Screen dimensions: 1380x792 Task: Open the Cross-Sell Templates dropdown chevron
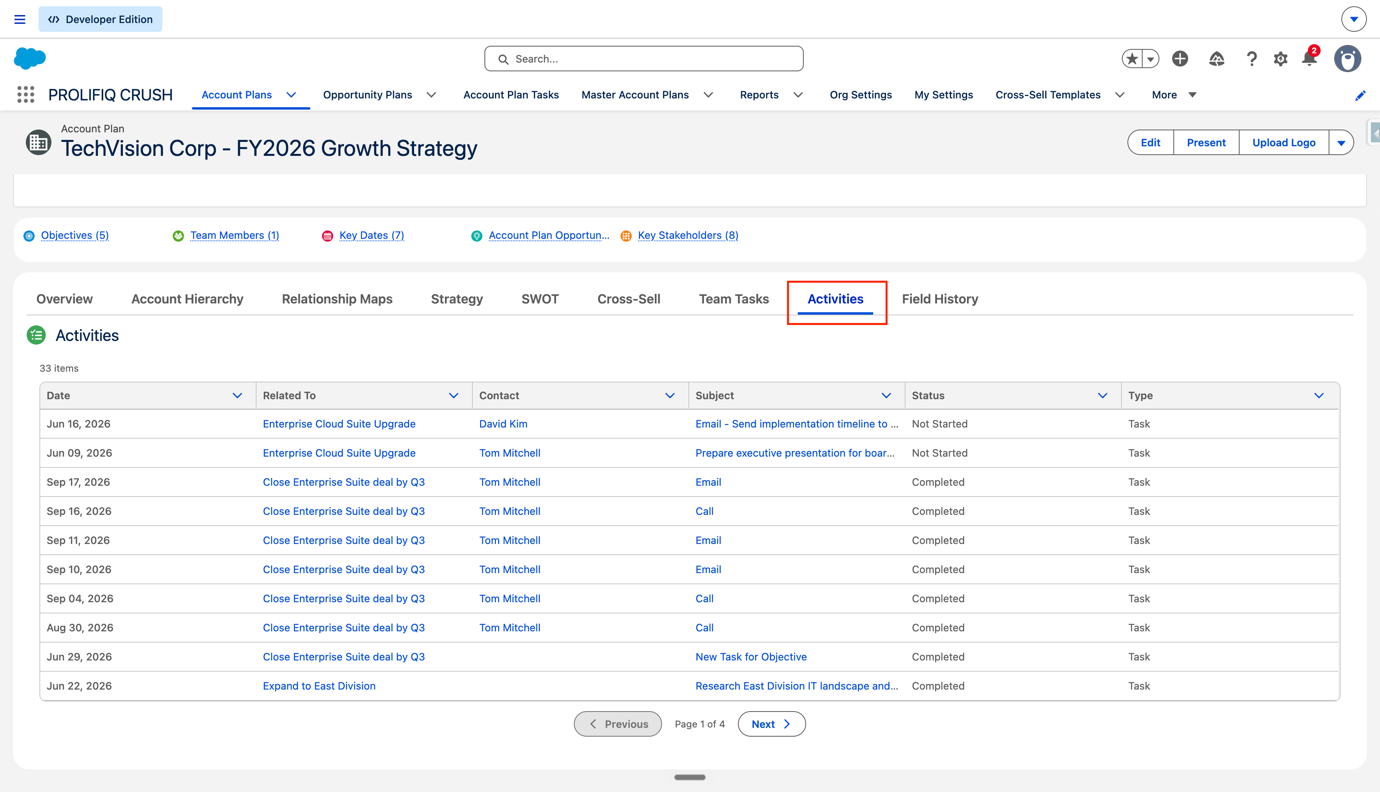point(1120,95)
